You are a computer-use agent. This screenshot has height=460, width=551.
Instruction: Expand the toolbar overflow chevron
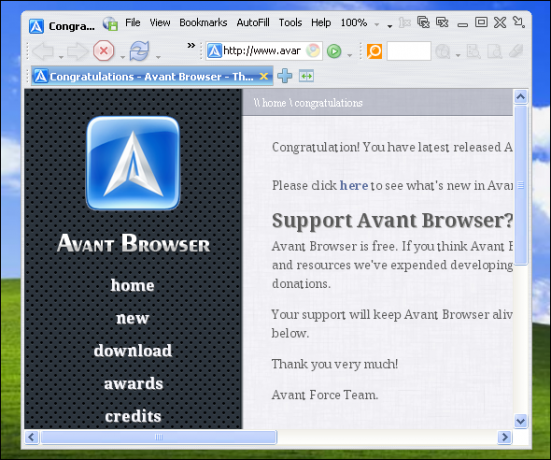click(191, 45)
